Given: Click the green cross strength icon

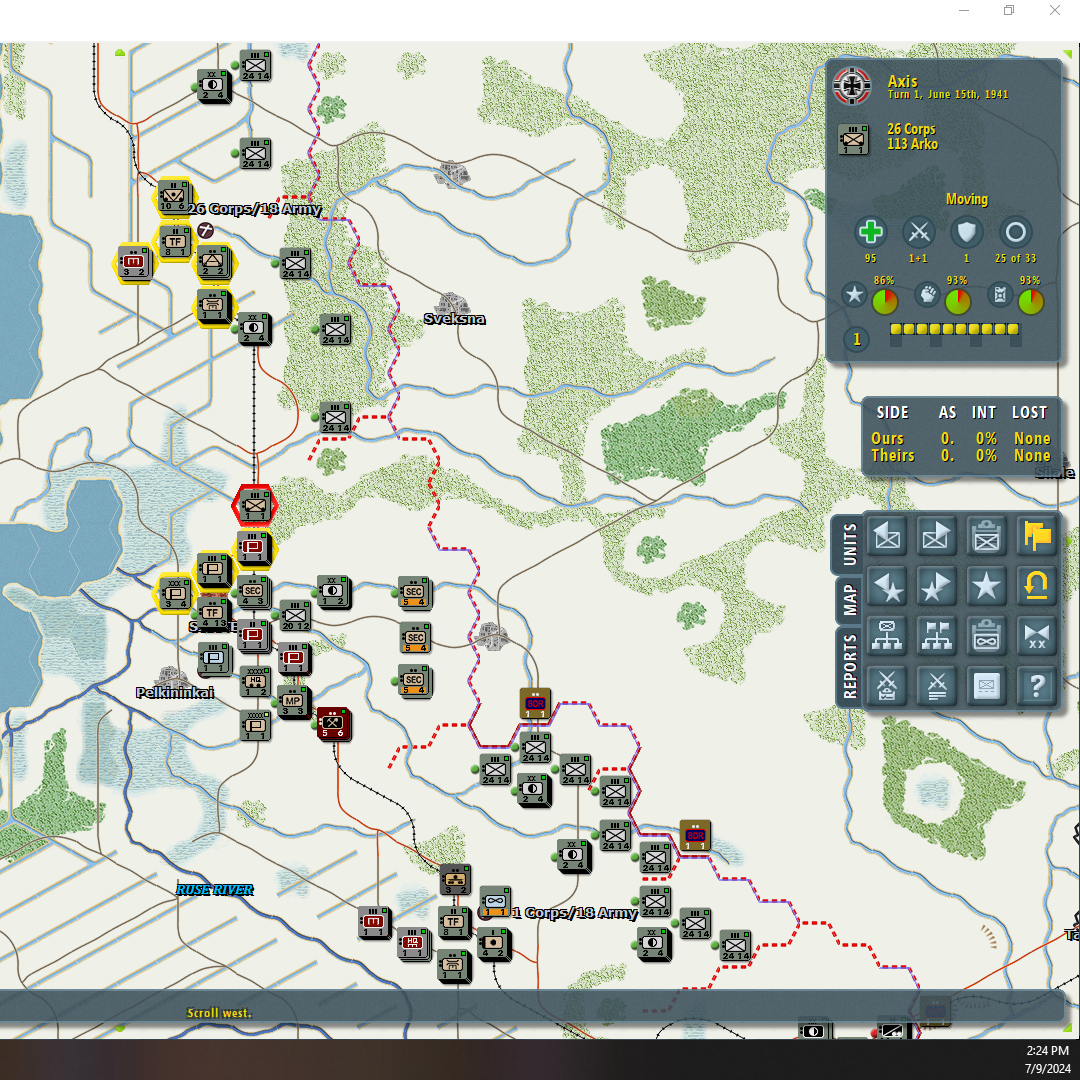Looking at the screenshot, I should (x=871, y=232).
